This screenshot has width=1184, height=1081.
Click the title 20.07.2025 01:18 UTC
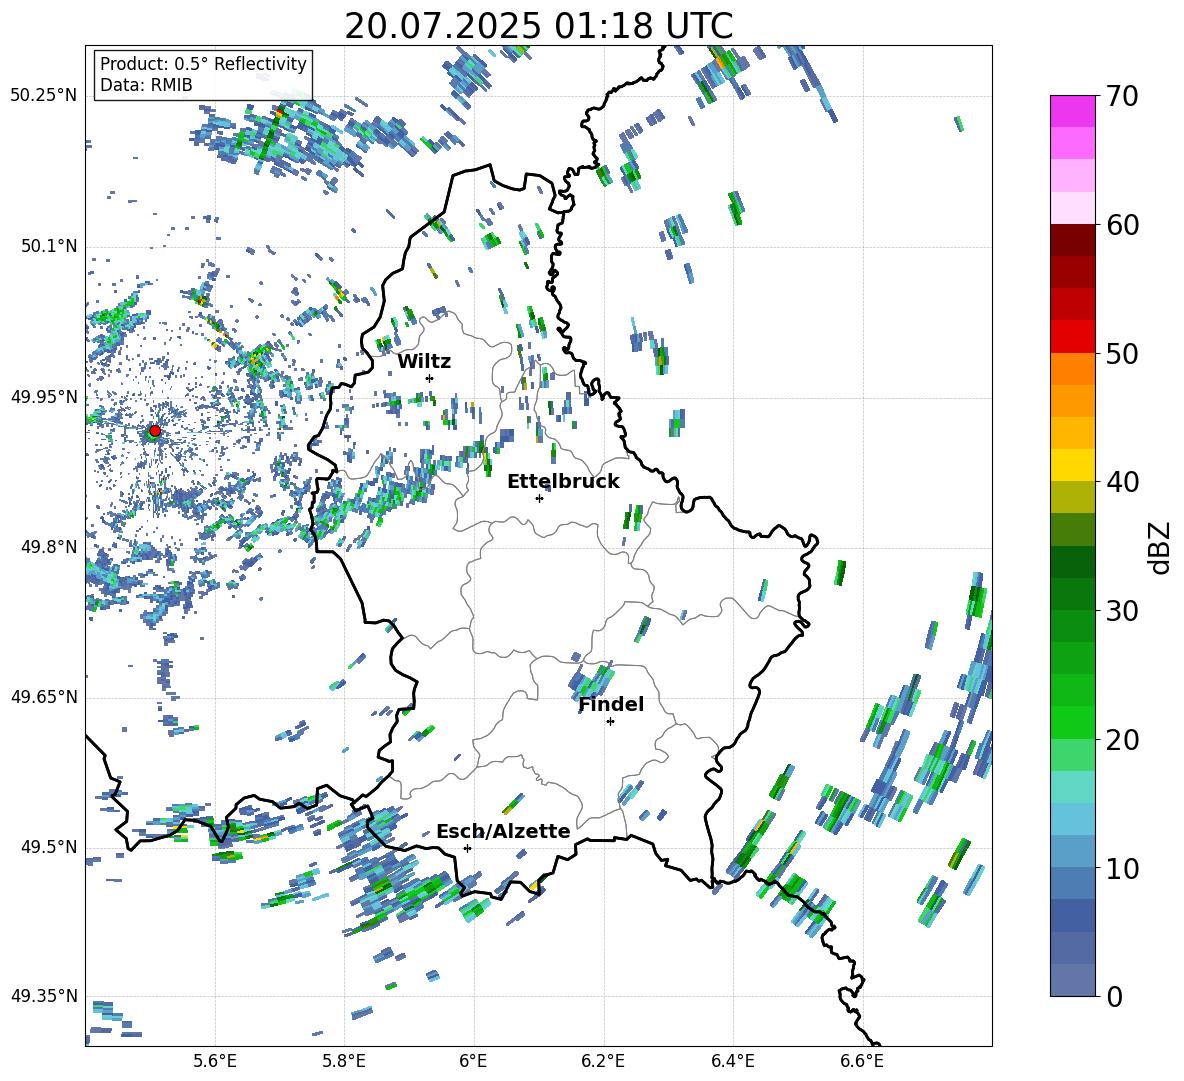click(x=539, y=26)
